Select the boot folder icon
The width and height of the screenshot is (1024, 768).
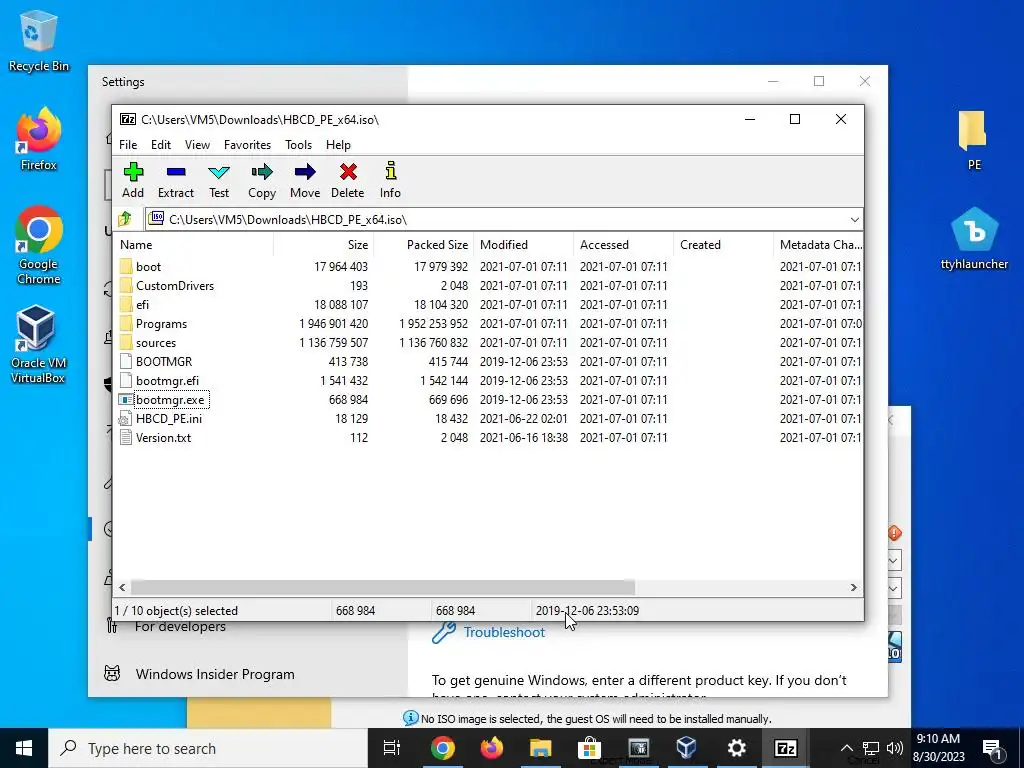click(x=126, y=266)
